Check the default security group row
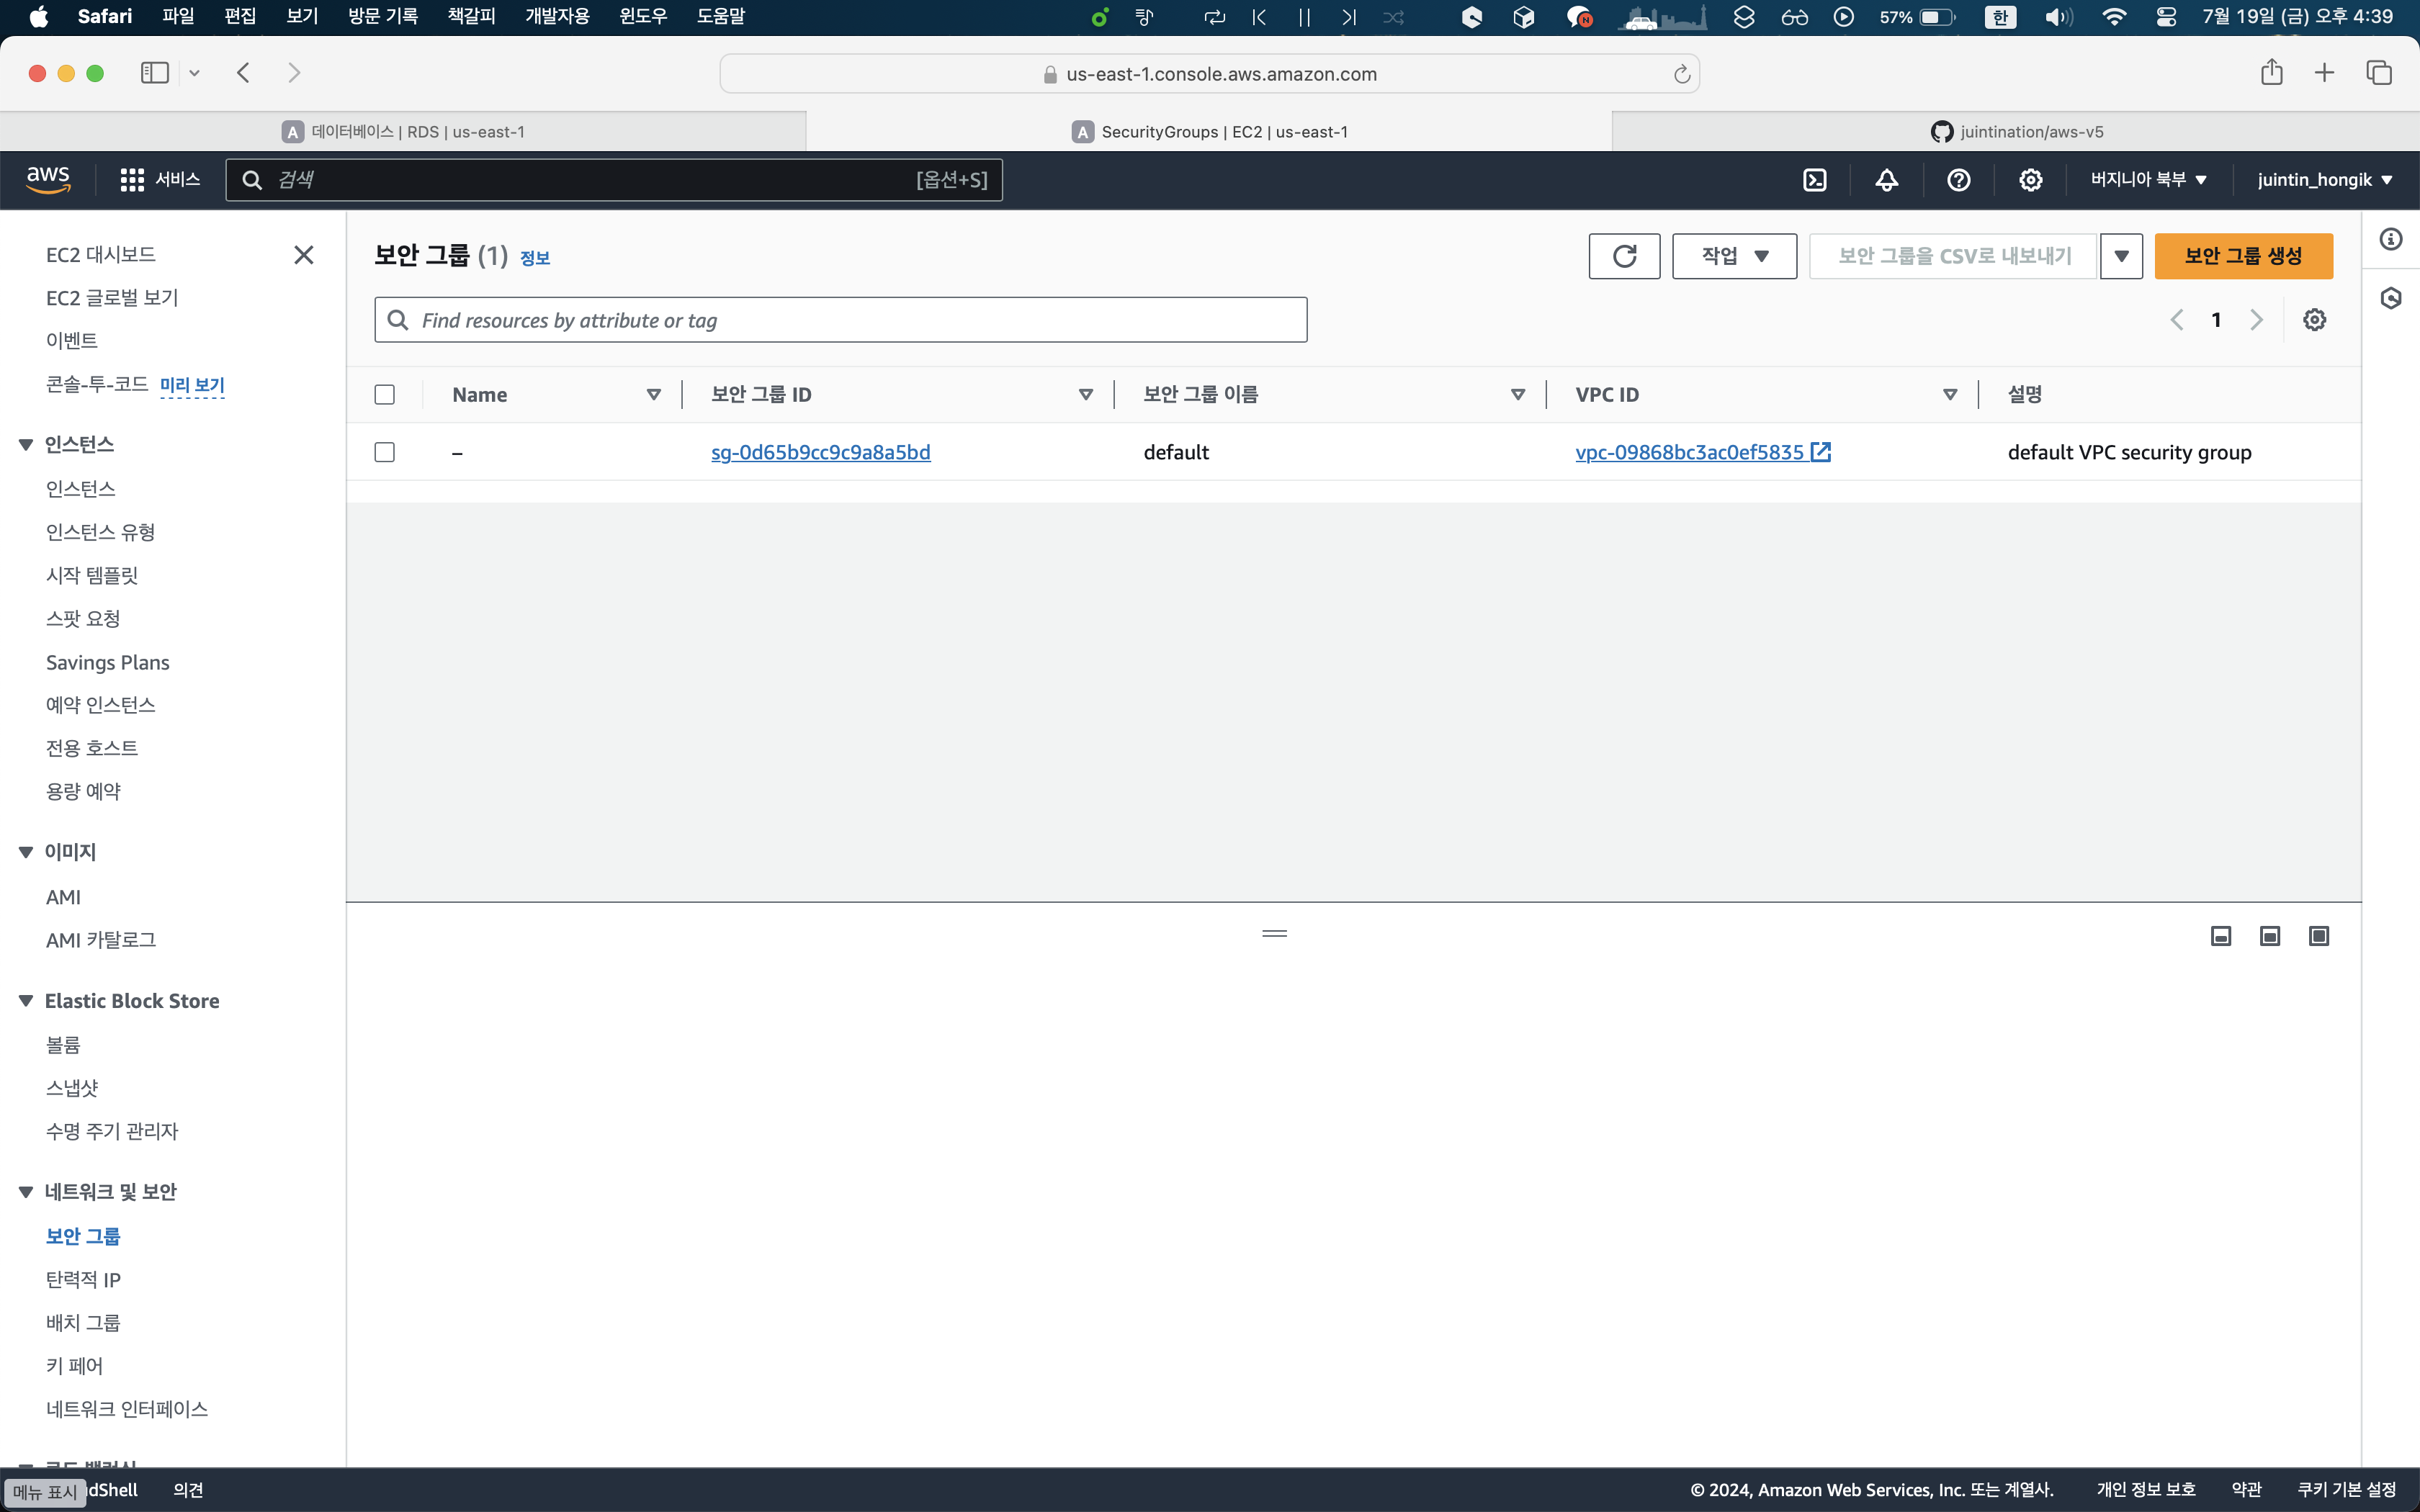 (x=385, y=452)
